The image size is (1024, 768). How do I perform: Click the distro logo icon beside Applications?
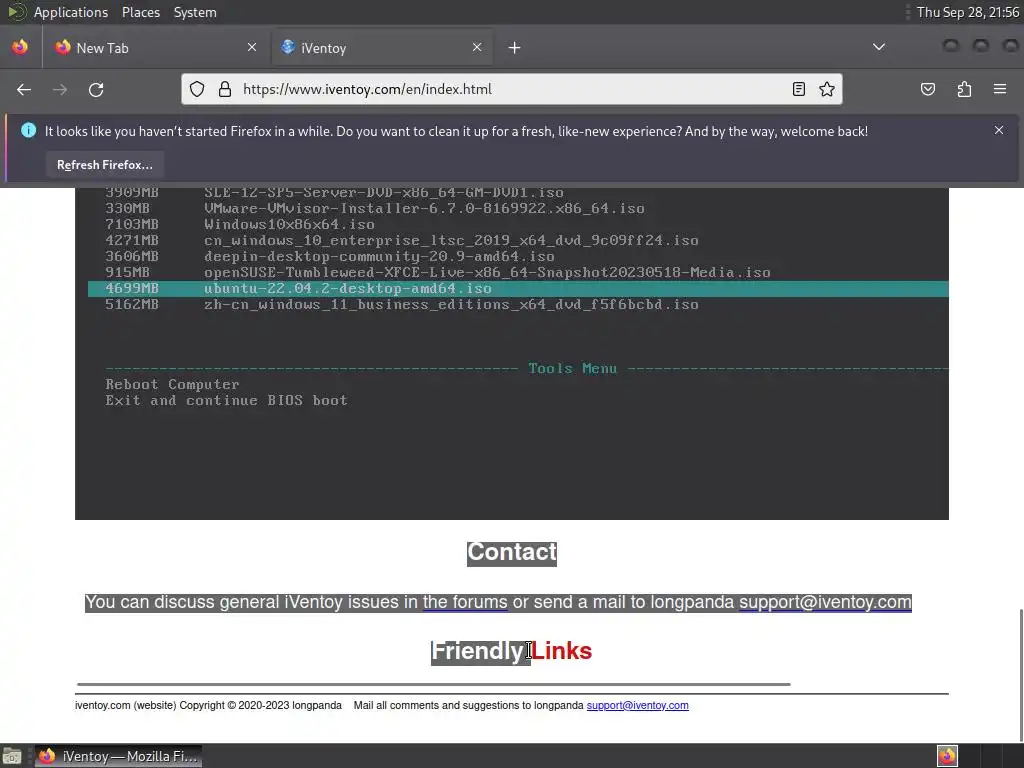tap(18, 12)
